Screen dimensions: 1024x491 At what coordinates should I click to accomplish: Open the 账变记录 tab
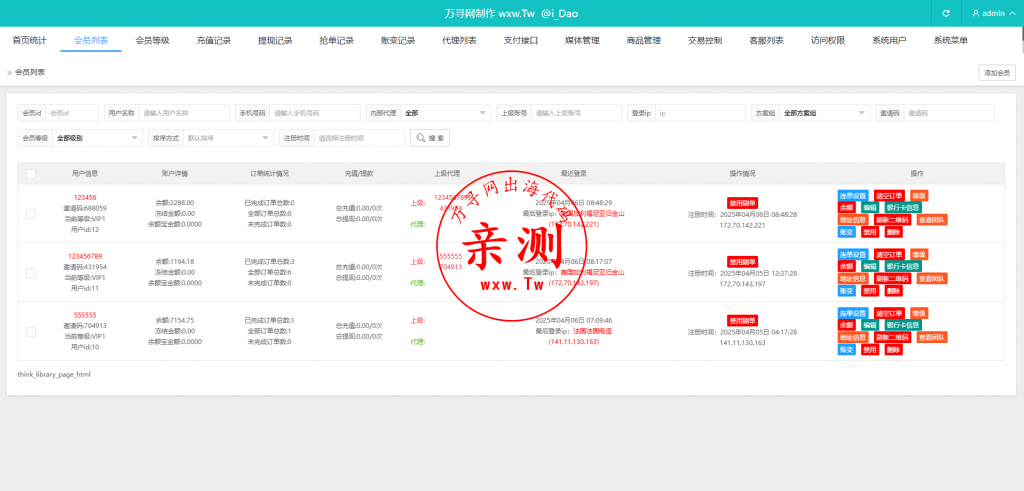coord(398,40)
